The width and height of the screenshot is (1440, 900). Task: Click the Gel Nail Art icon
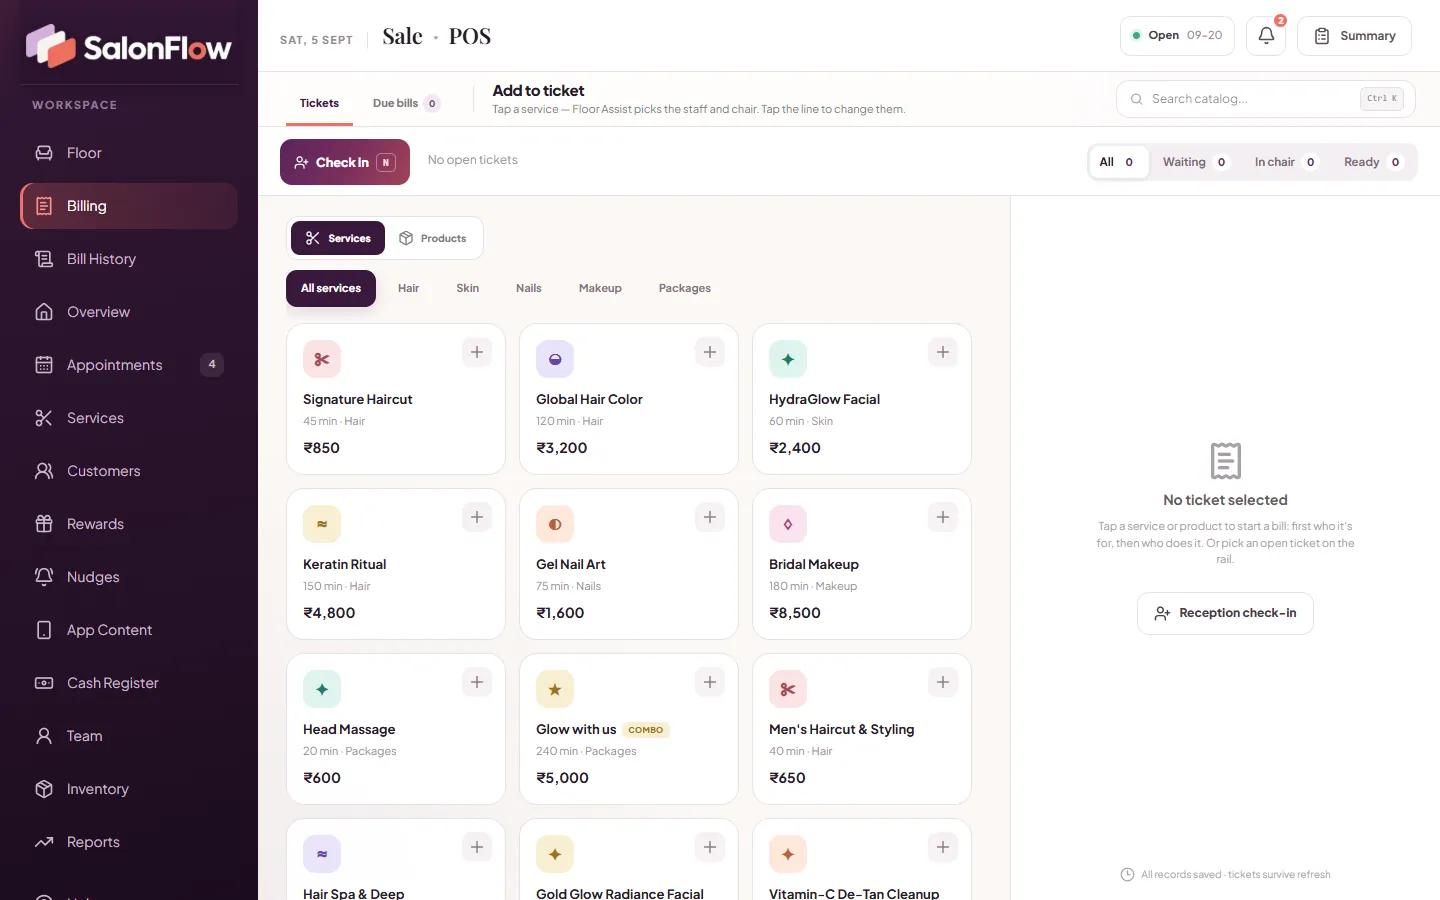pos(555,524)
